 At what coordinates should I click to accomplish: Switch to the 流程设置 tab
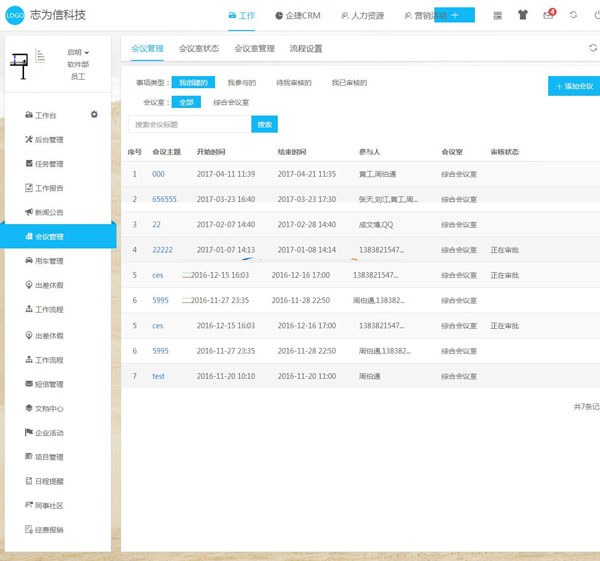(305, 48)
